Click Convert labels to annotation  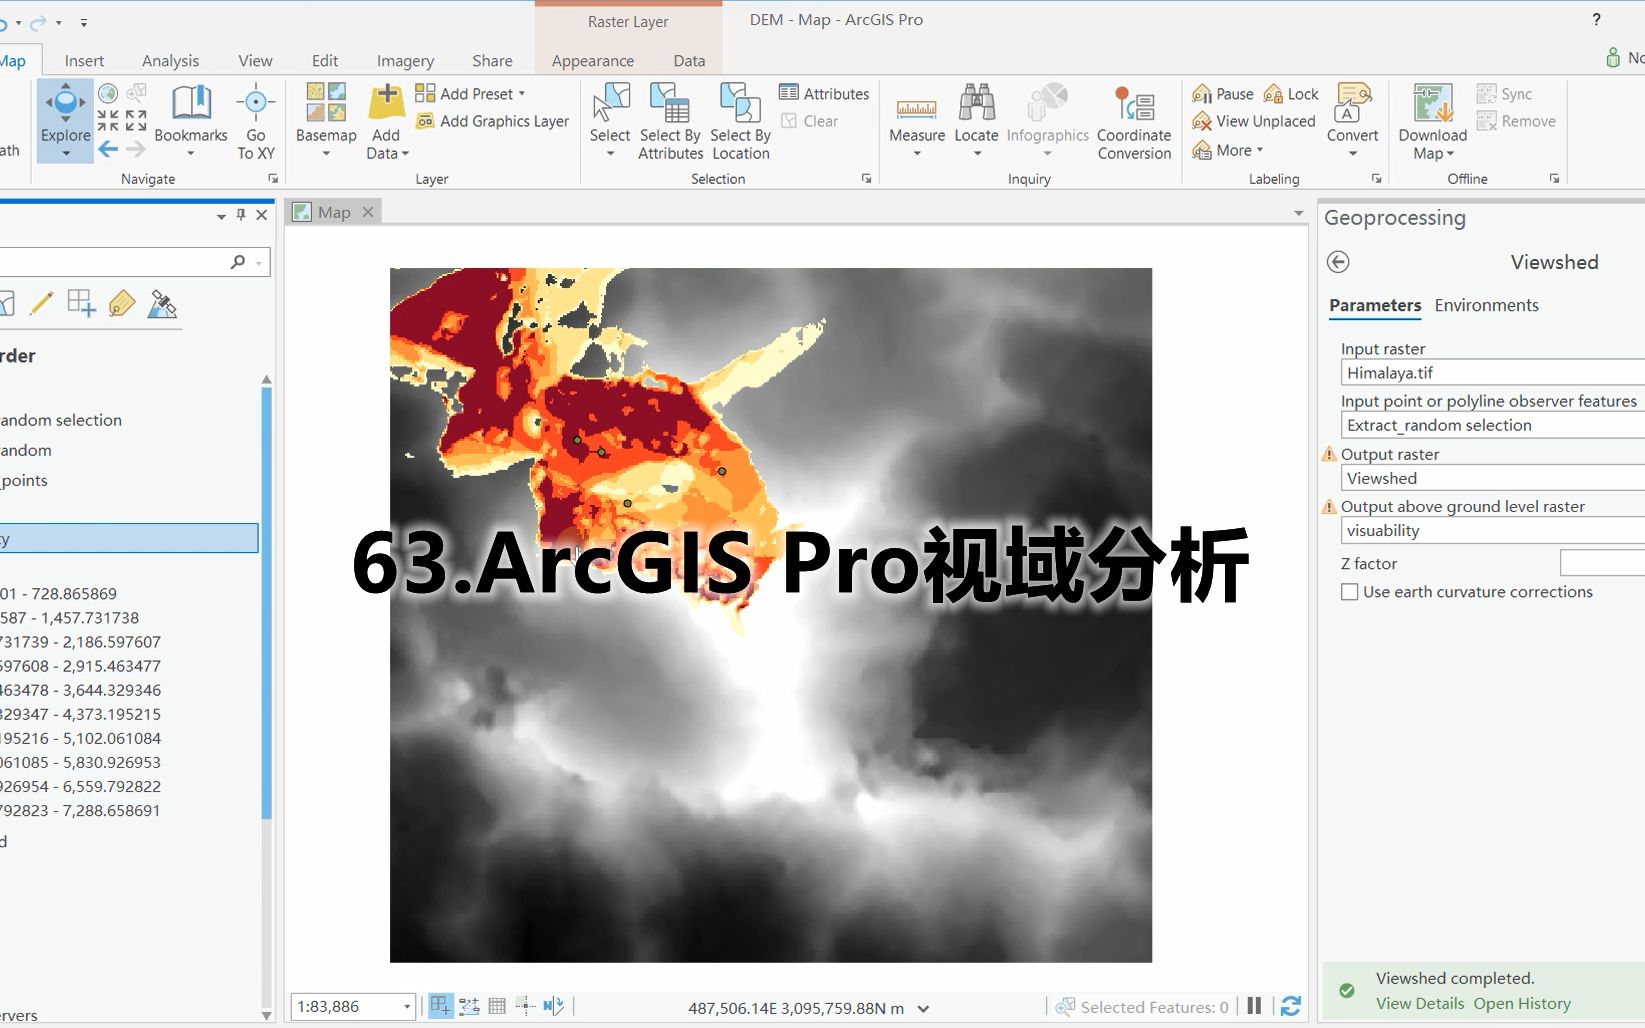(1353, 120)
